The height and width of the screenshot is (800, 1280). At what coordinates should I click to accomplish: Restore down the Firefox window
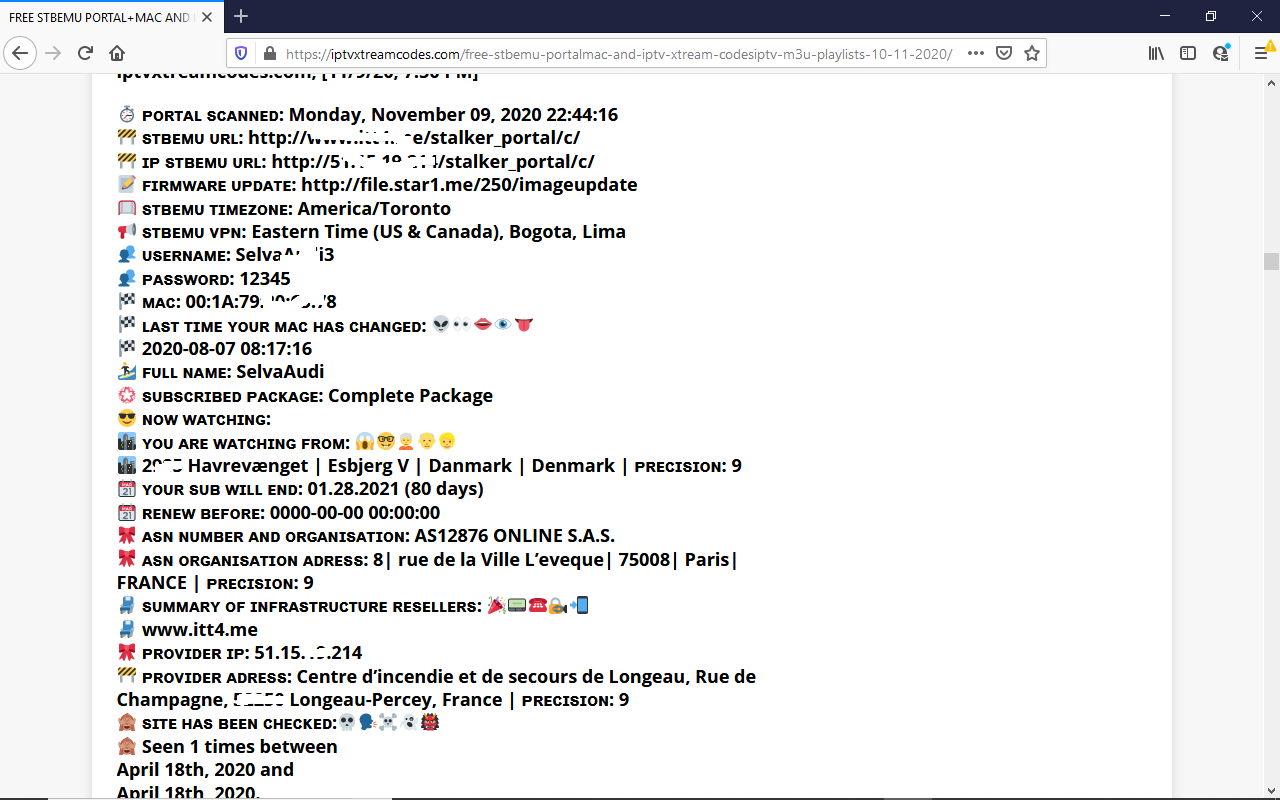[1210, 16]
